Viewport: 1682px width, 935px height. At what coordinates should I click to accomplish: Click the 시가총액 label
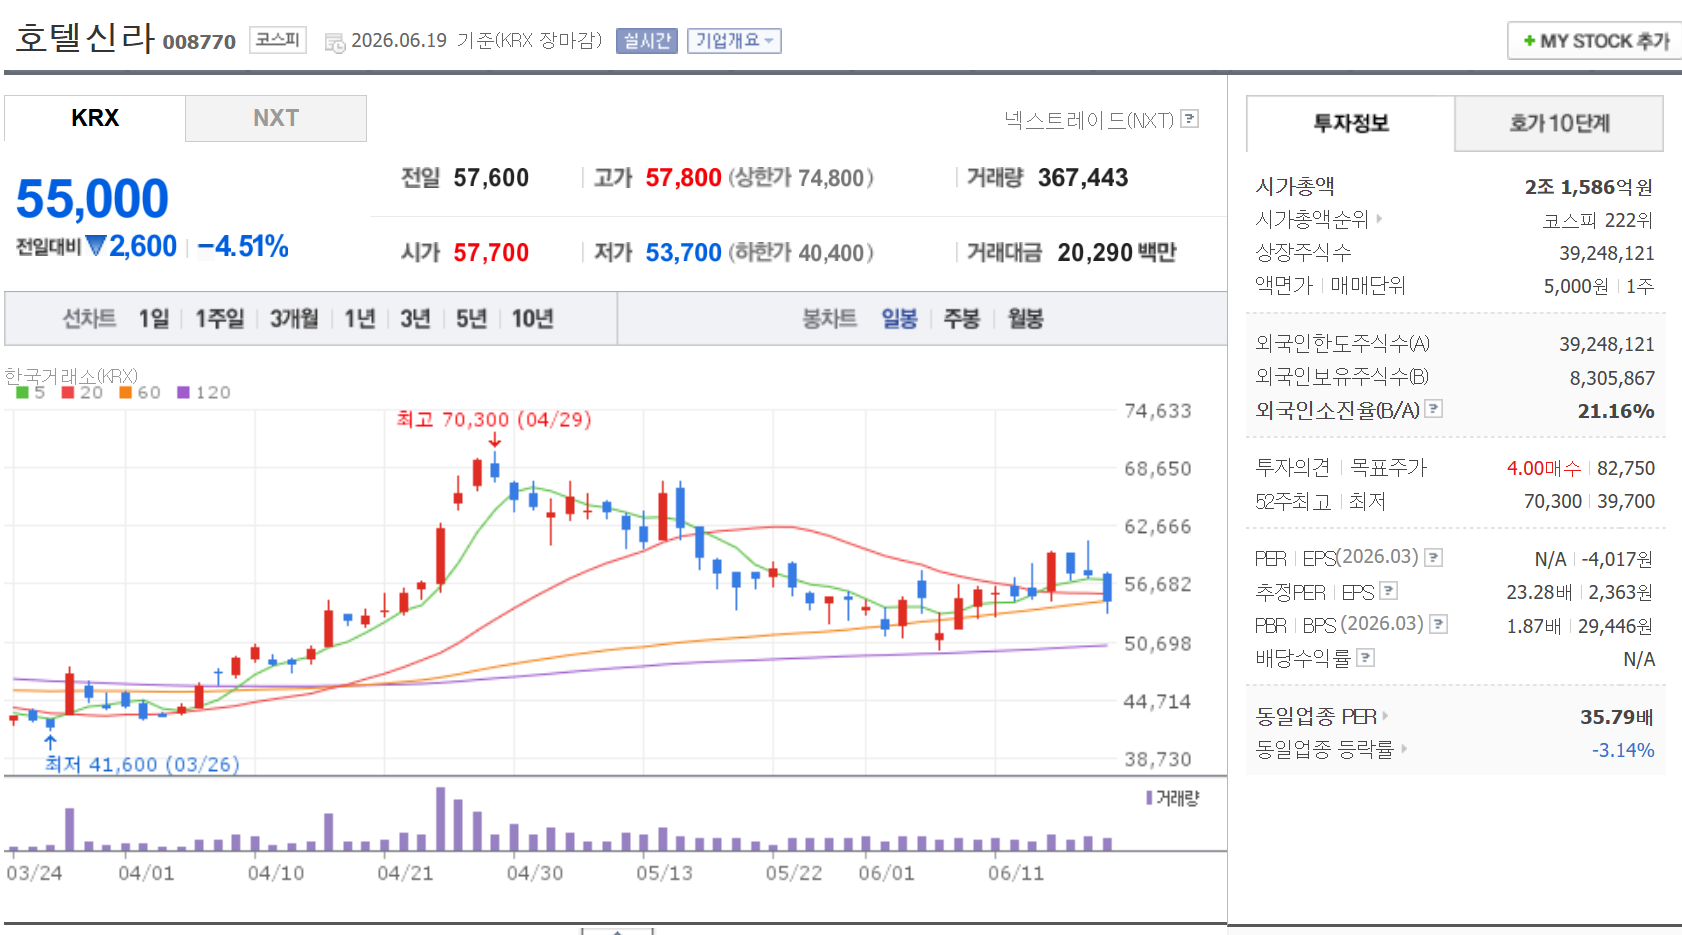[x=1295, y=186]
